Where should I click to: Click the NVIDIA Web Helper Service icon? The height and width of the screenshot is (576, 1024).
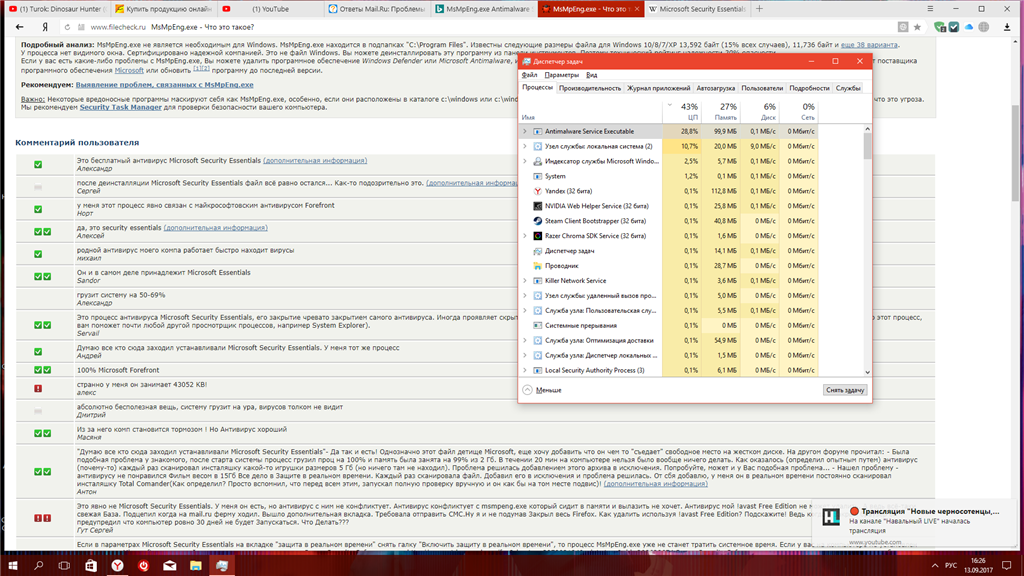click(537, 206)
